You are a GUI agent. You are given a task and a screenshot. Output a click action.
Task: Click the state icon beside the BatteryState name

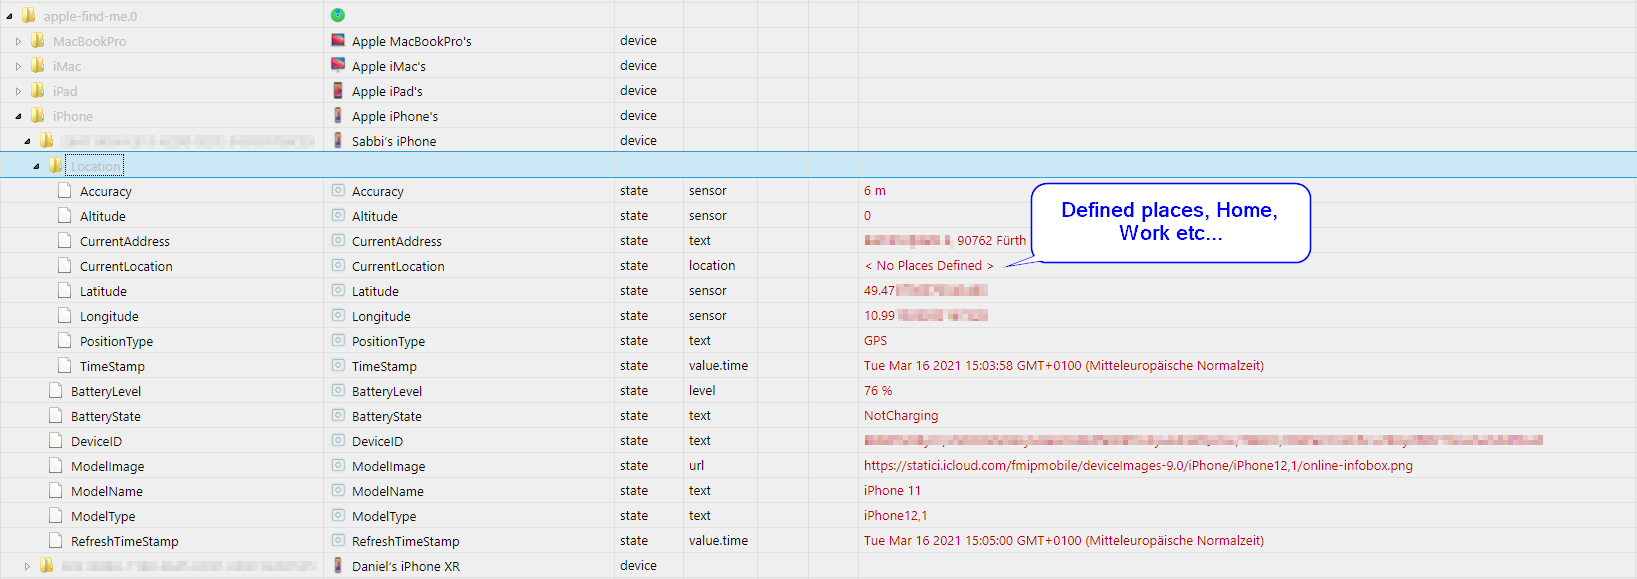[x=338, y=415]
